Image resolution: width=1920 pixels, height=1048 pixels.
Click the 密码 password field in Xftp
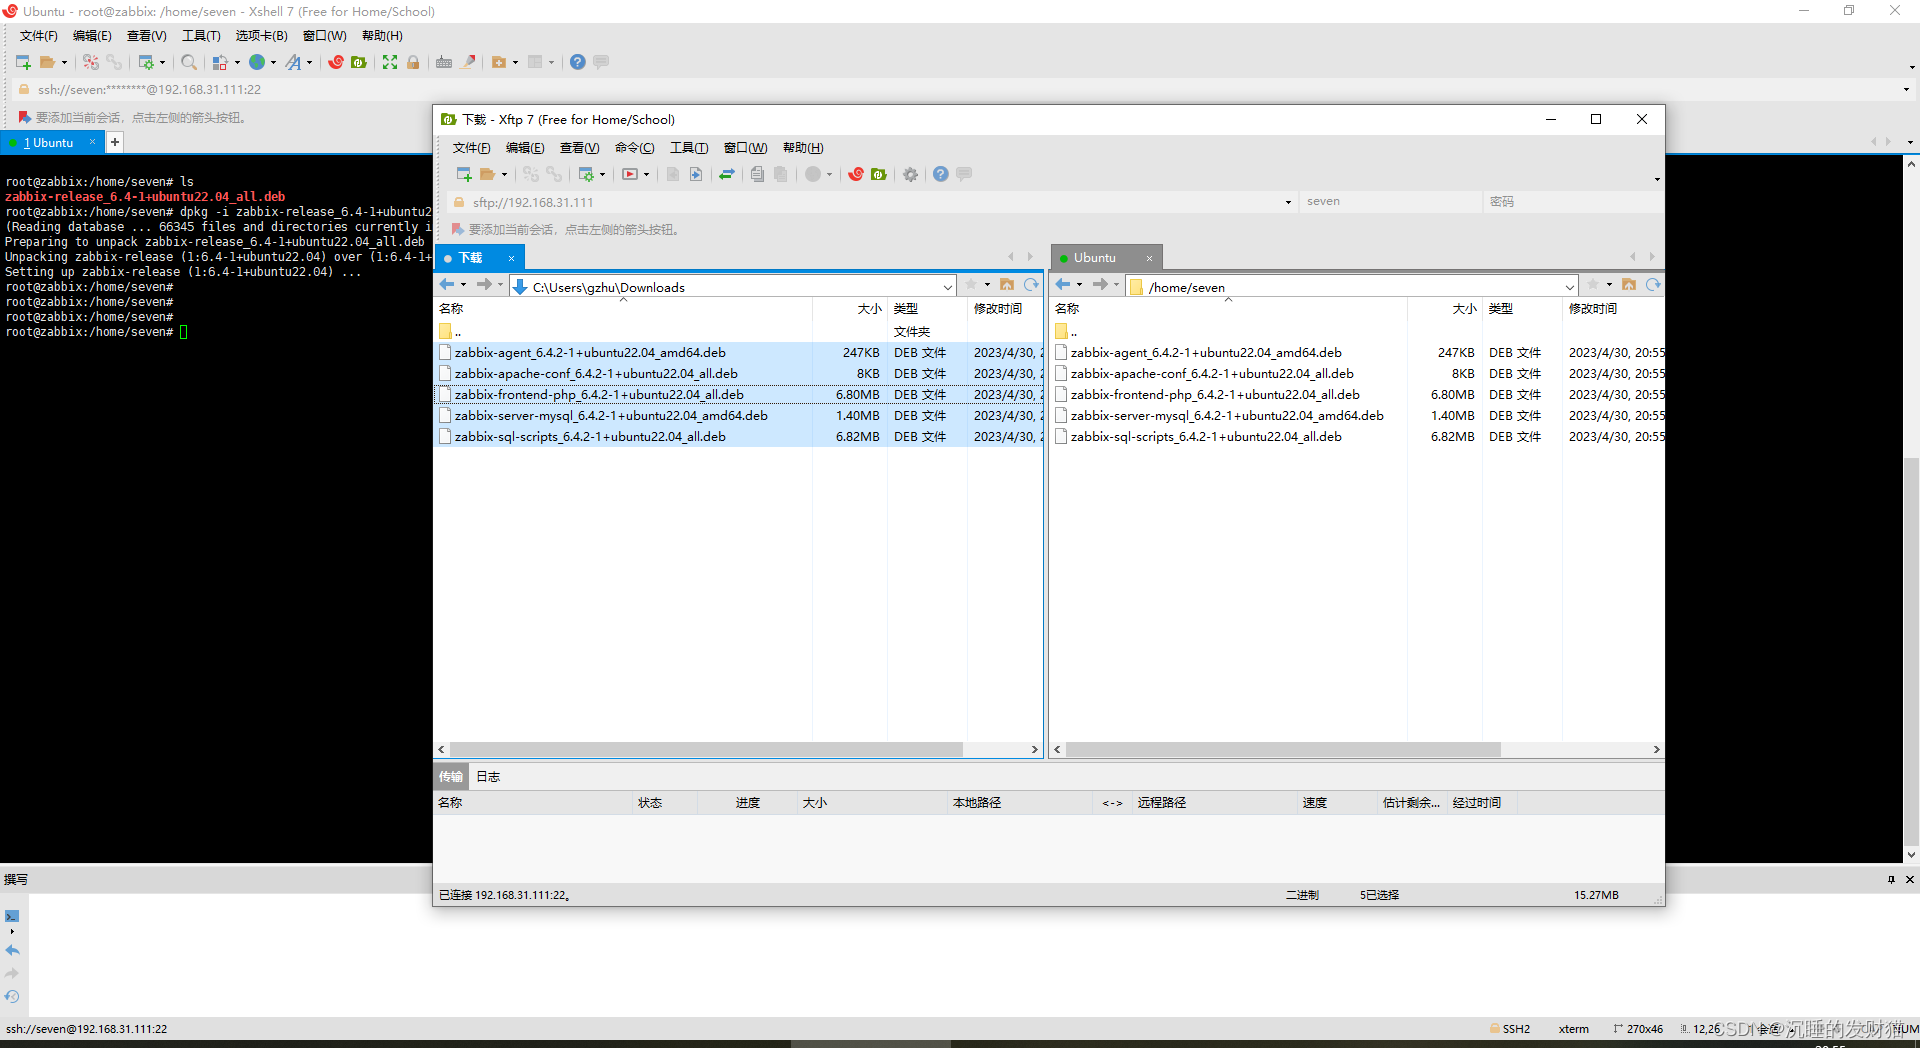coord(1572,202)
